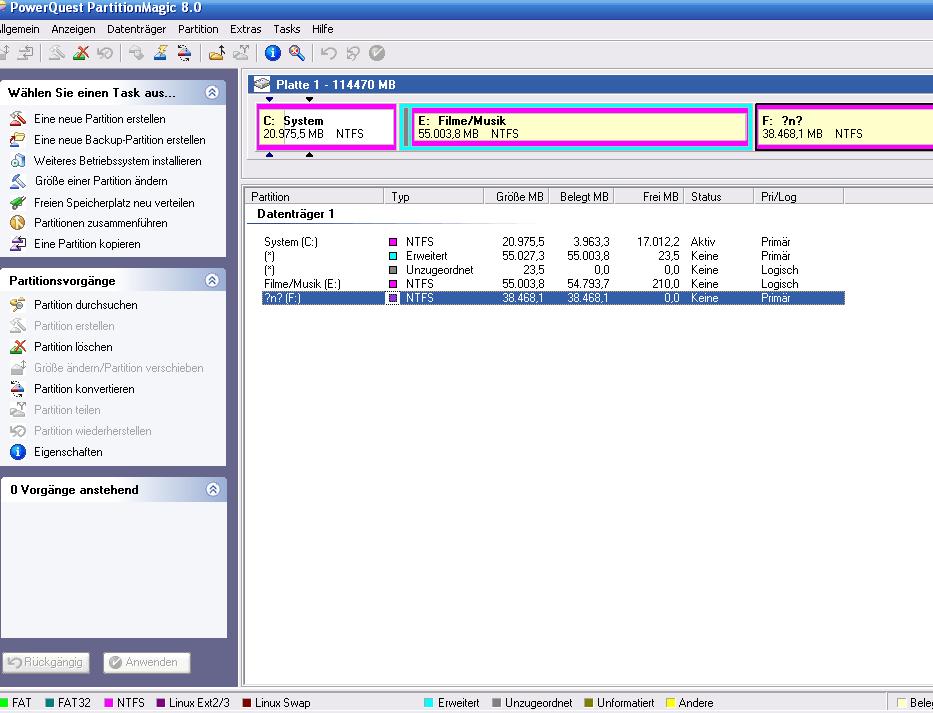This screenshot has width=933, height=713.
Task: Click the Status column header
Action: 719,196
